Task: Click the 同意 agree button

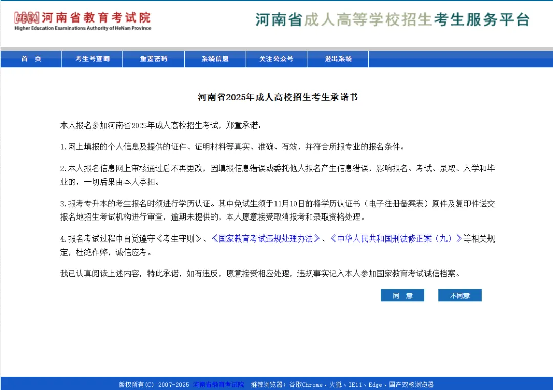Action: pyautogui.click(x=402, y=295)
